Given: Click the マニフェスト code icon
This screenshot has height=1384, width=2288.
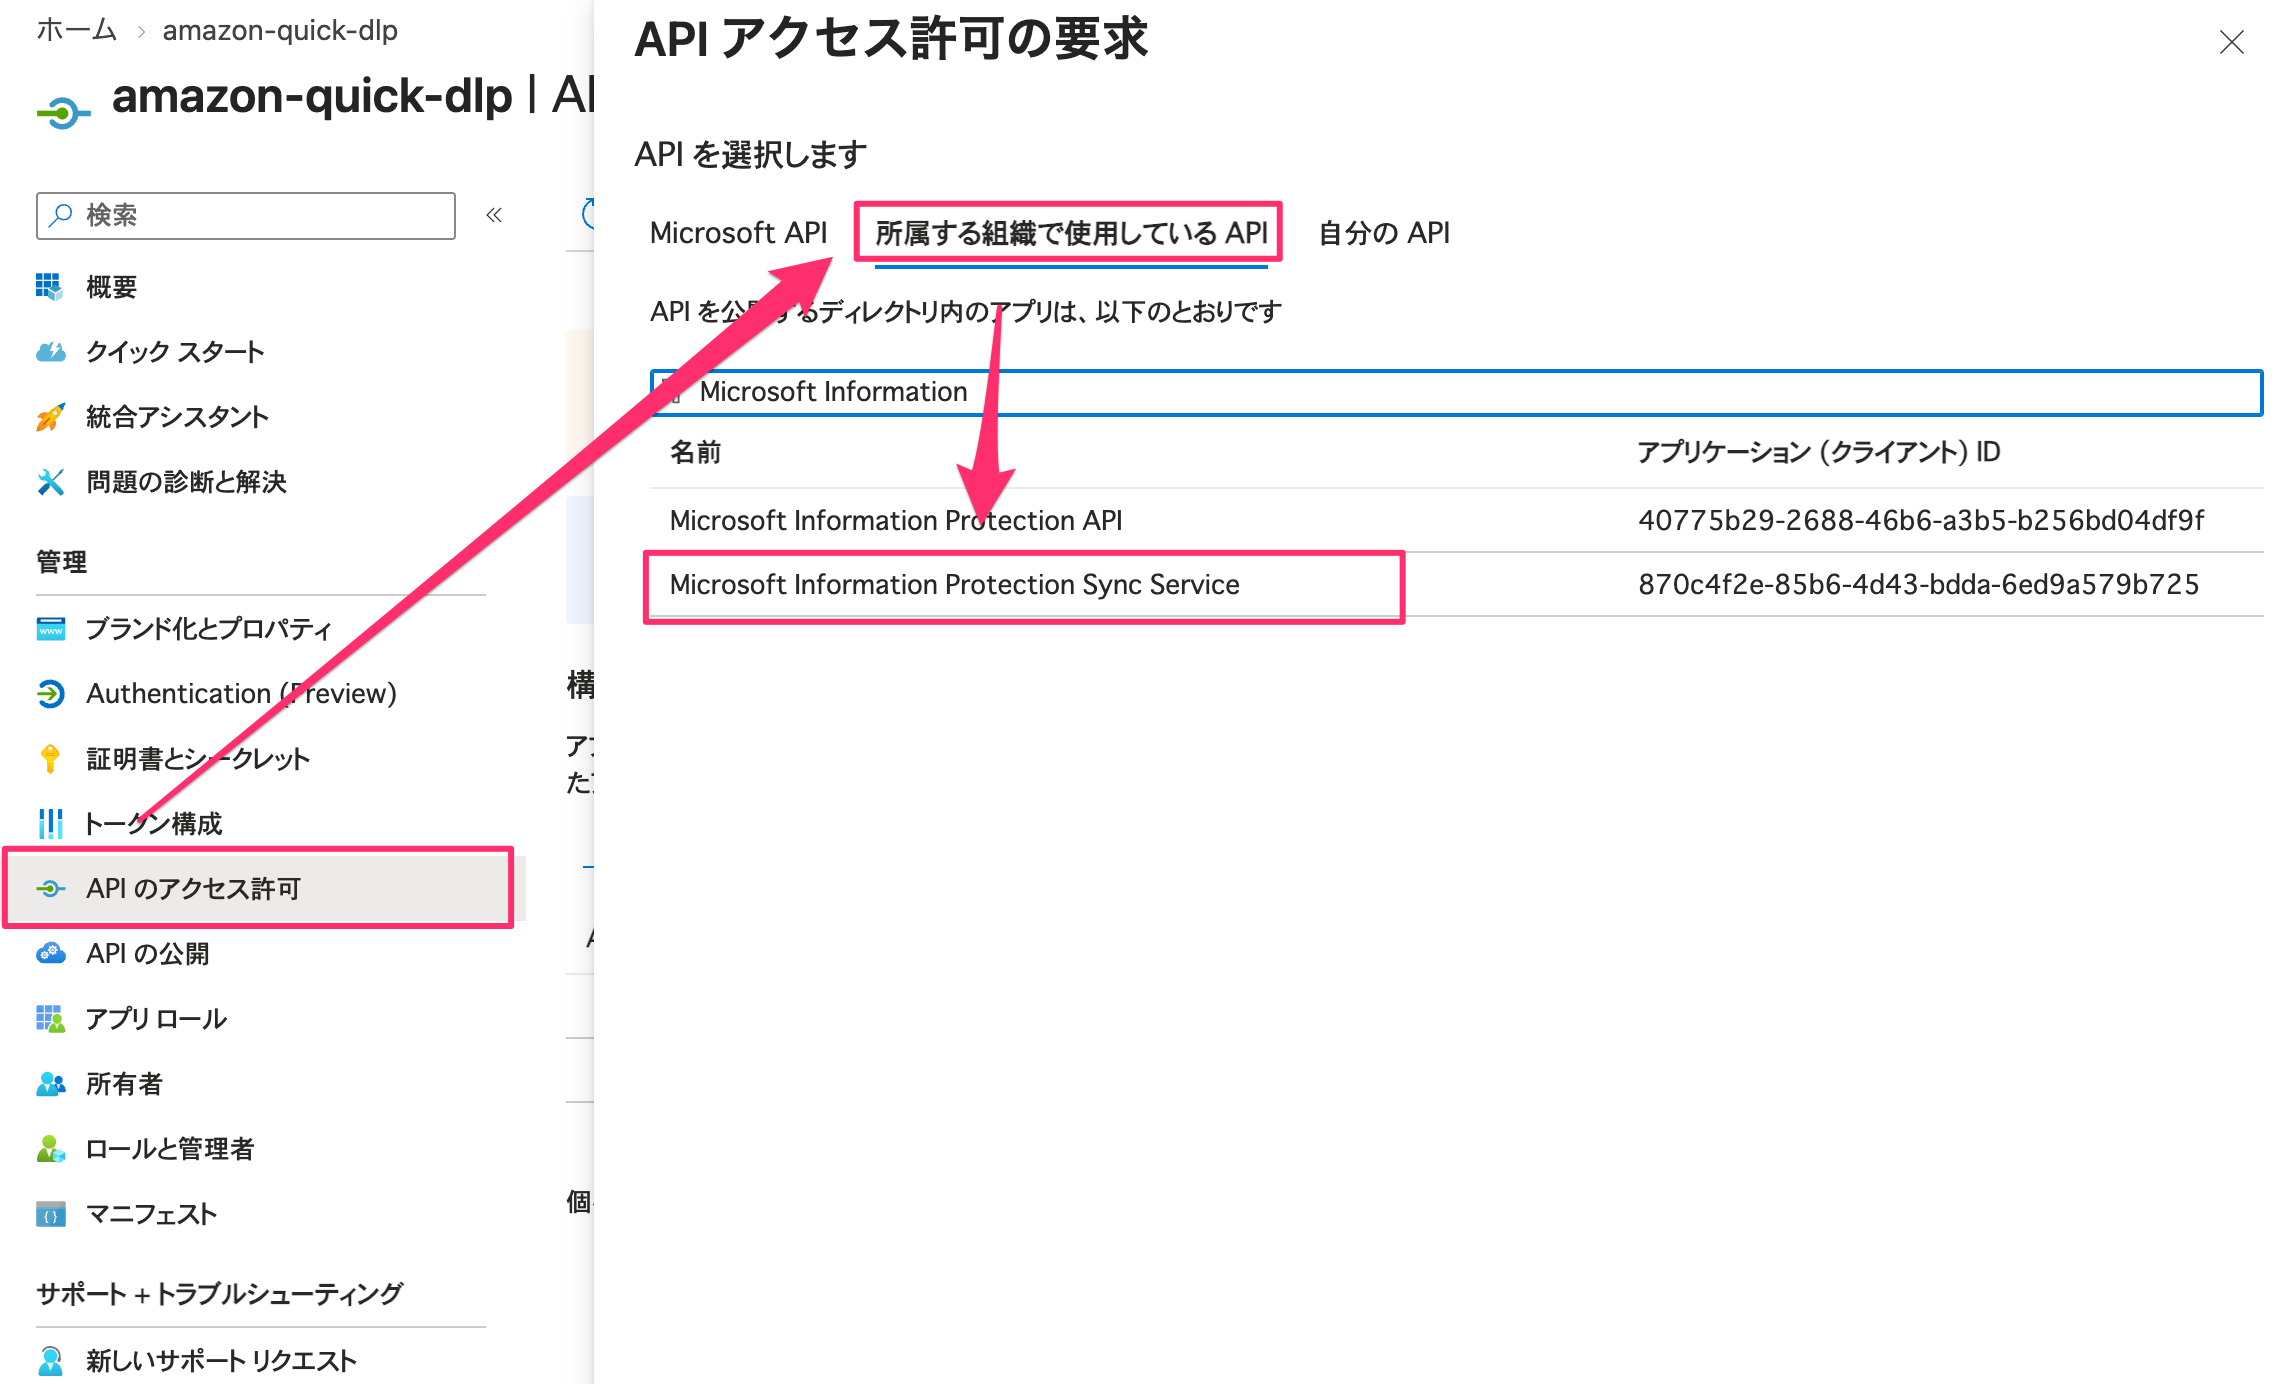Looking at the screenshot, I should point(50,1214).
